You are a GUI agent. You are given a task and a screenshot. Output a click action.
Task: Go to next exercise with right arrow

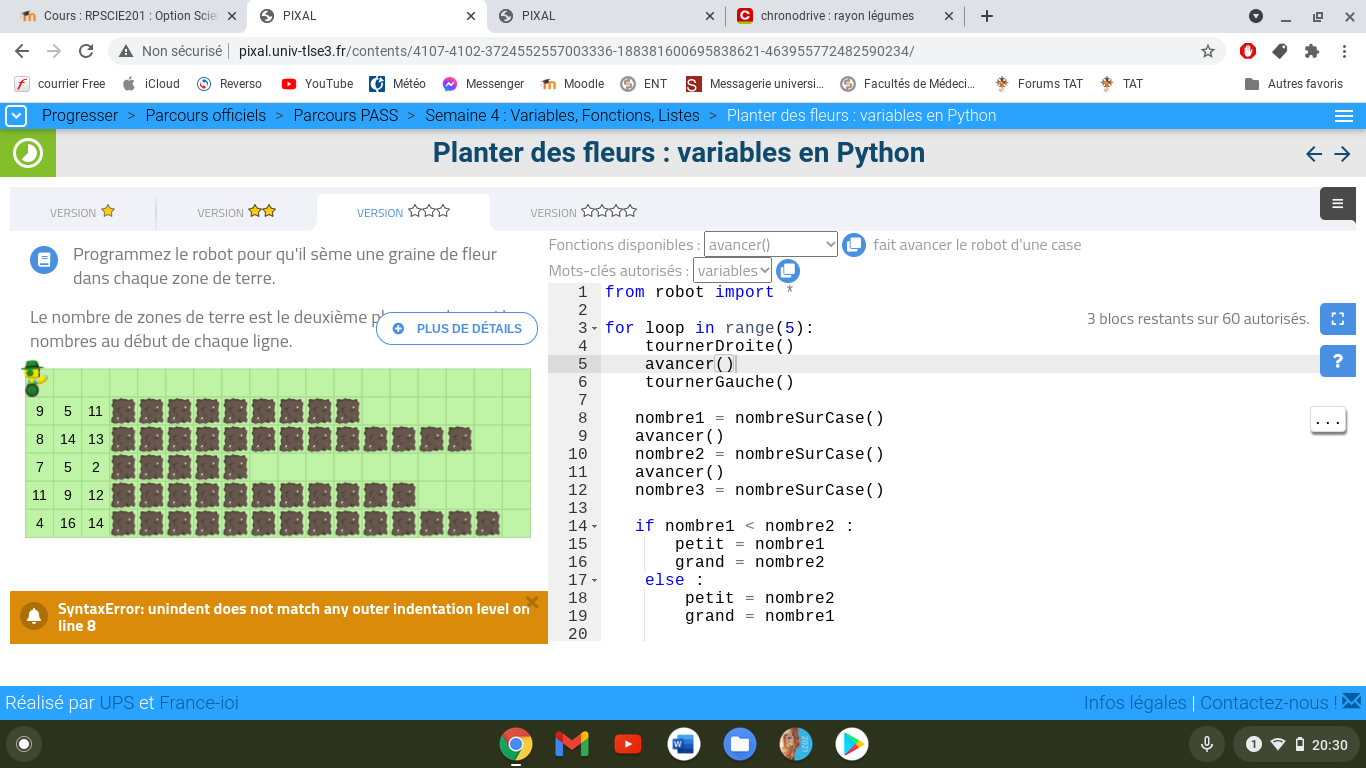click(1343, 154)
